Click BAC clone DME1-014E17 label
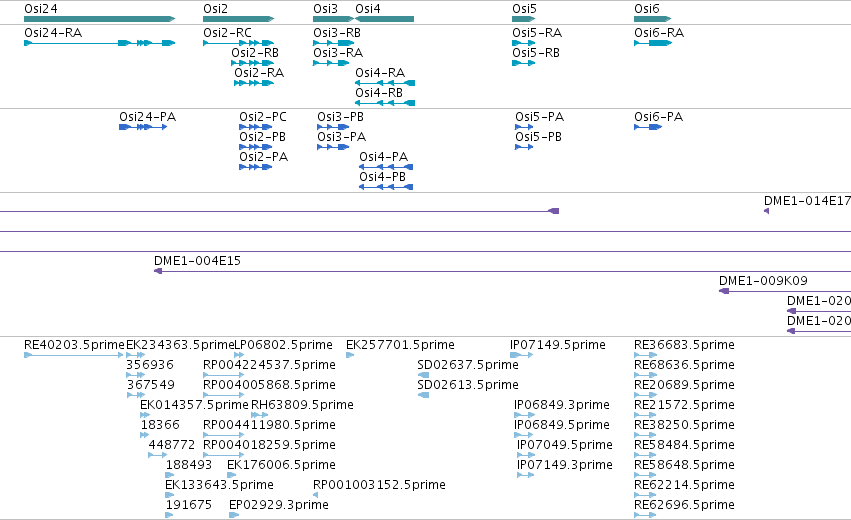This screenshot has width=851, height=520. (x=807, y=201)
